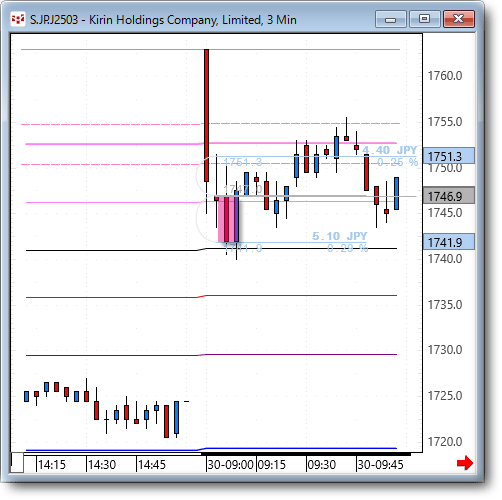The height and width of the screenshot is (500, 502).
Task: Click the 4.40 JPY measurement label
Action: 389,150
